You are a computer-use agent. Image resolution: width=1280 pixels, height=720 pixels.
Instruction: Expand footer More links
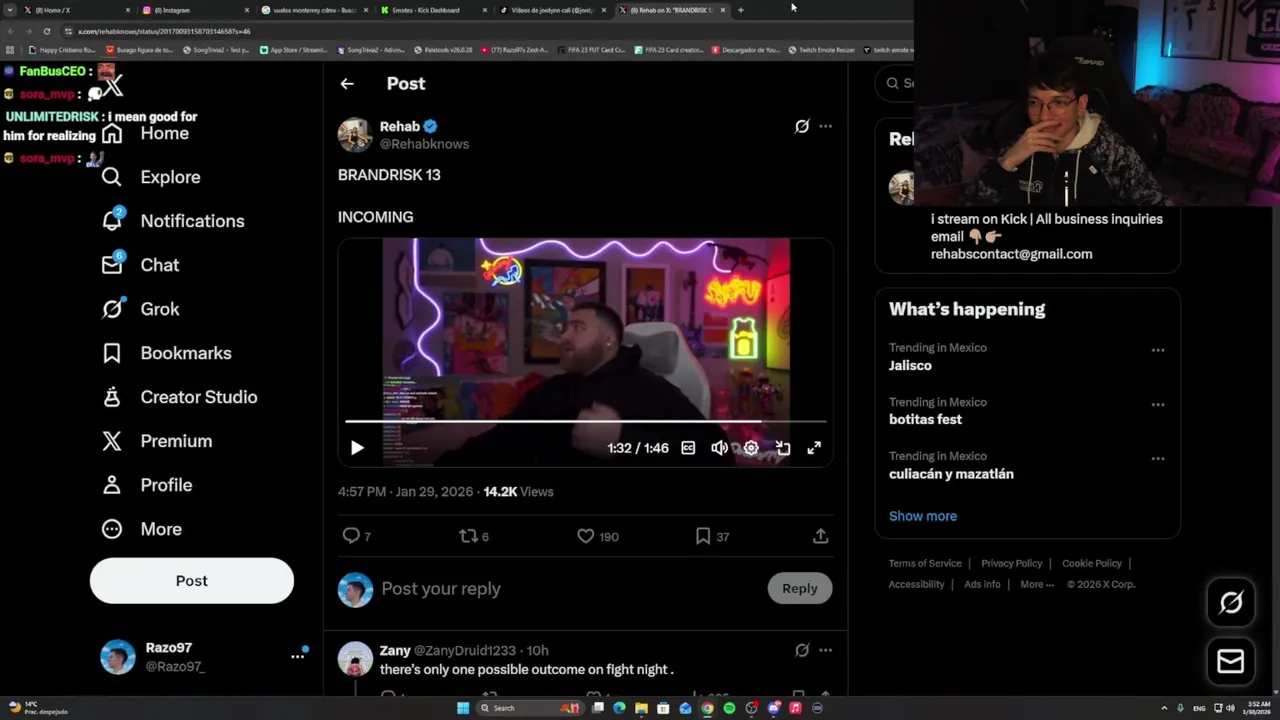[x=1037, y=584]
